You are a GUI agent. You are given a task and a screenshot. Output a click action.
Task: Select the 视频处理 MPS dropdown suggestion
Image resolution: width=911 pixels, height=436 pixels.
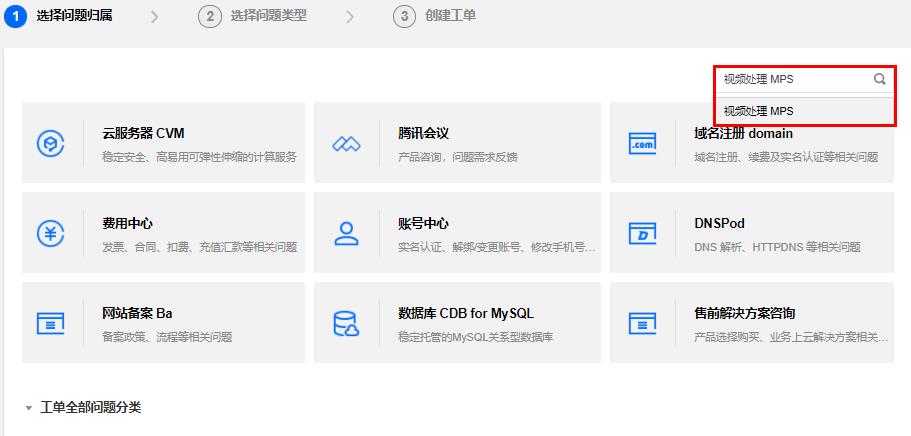(x=804, y=111)
